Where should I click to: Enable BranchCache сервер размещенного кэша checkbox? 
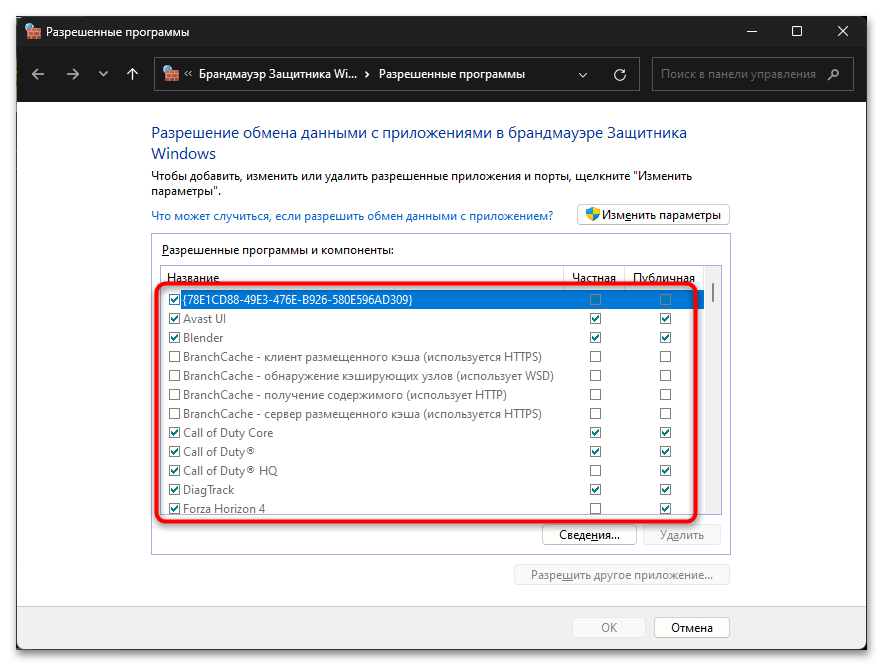175,414
